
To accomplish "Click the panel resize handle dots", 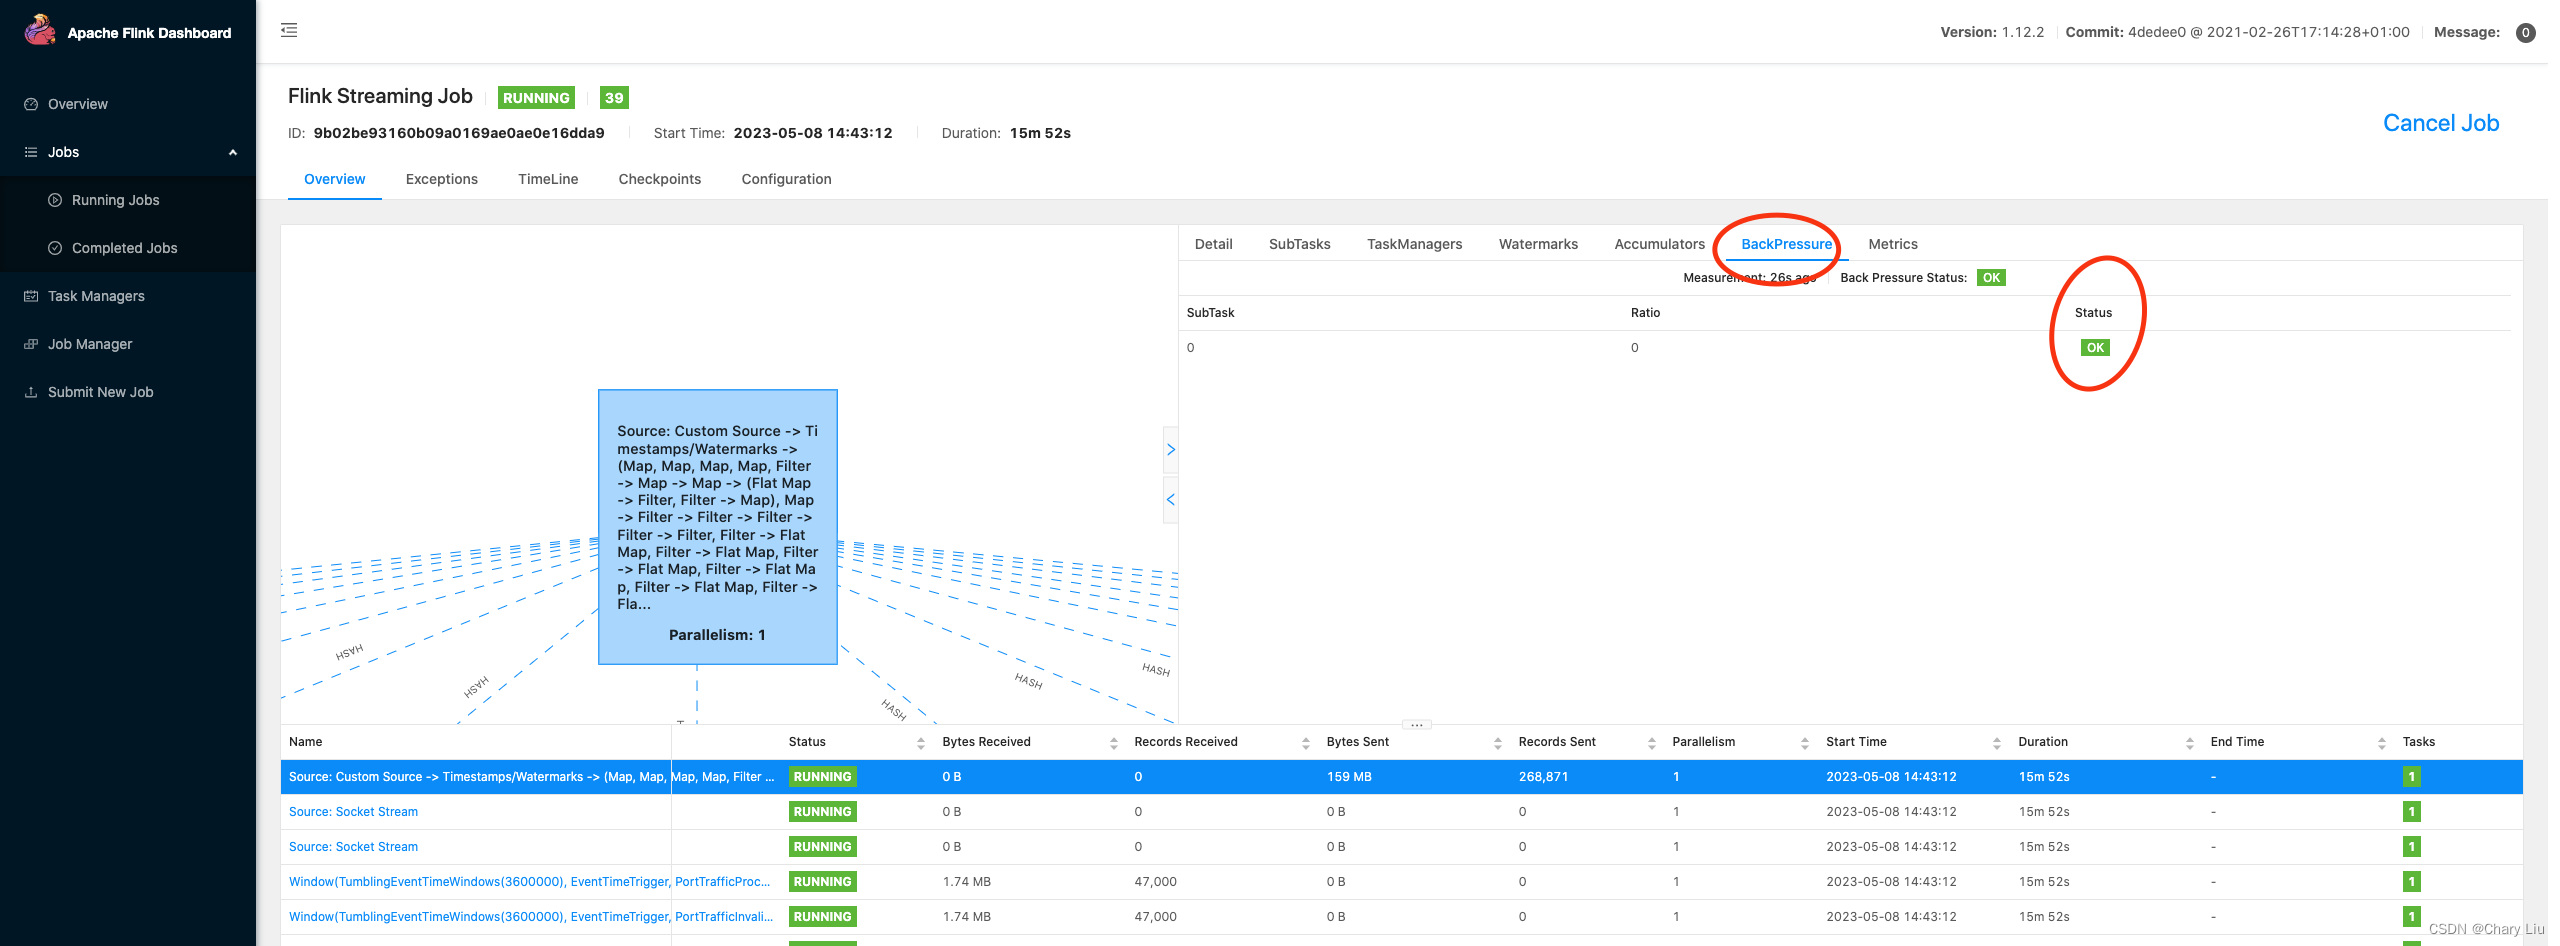I will [1416, 725].
